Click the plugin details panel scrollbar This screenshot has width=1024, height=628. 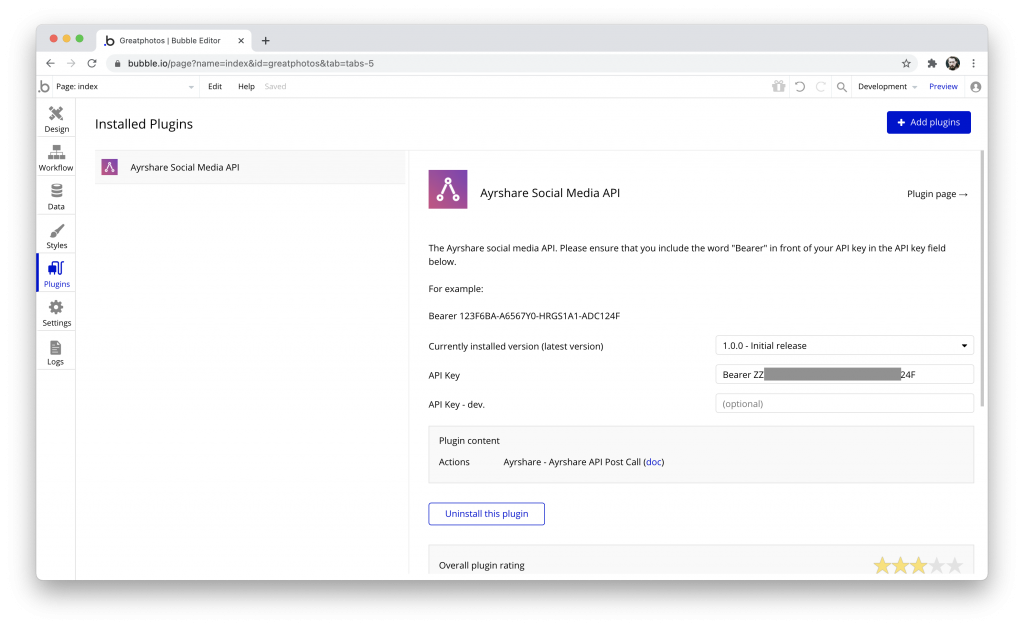tap(982, 278)
